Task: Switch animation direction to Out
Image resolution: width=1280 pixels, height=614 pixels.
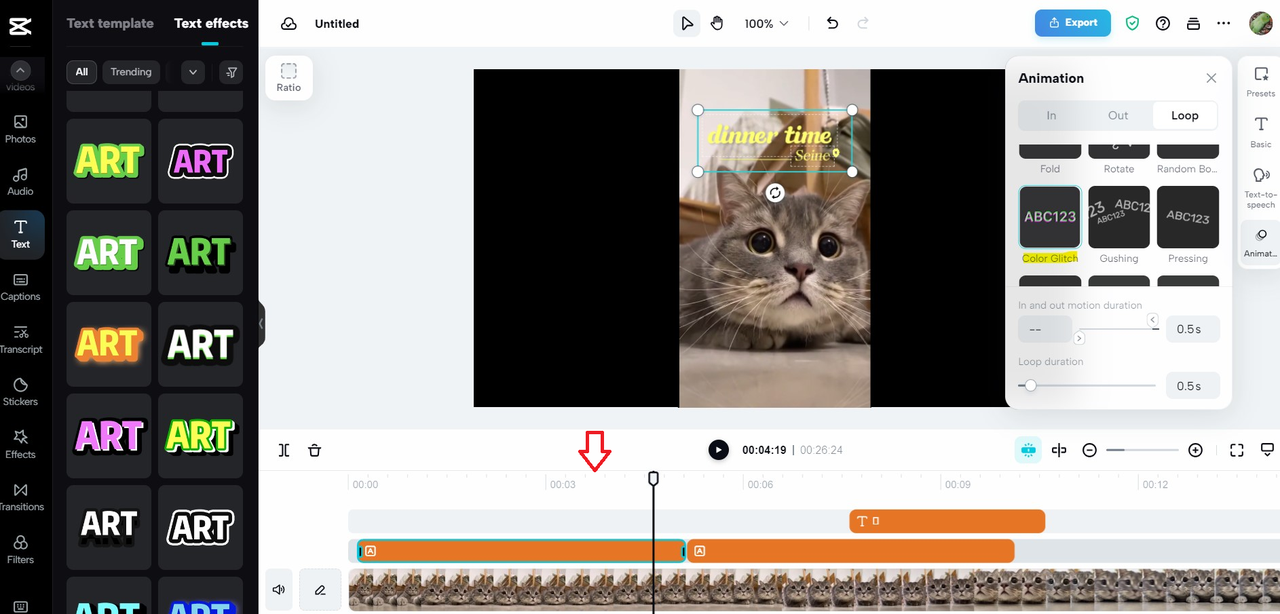Action: click(x=1117, y=115)
